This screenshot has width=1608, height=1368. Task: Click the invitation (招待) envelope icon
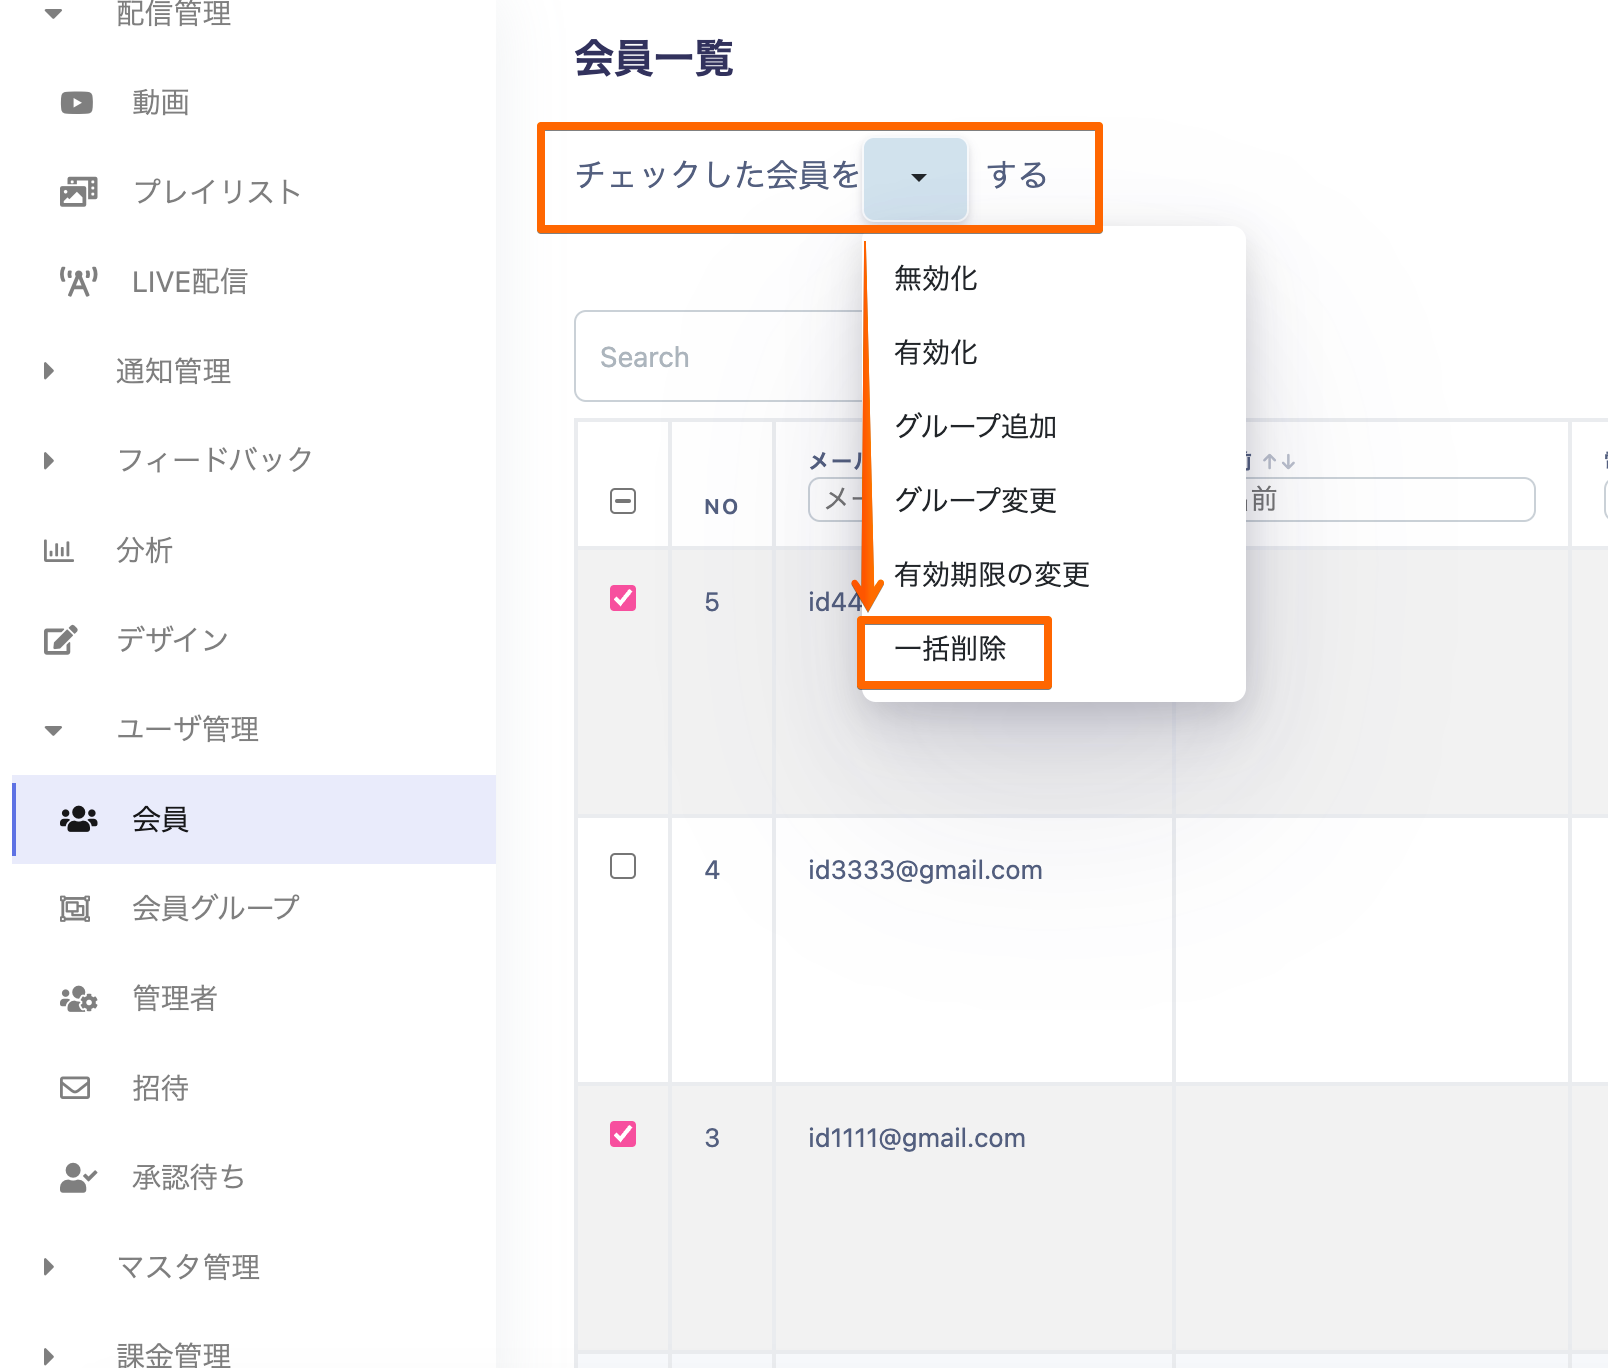tap(76, 1088)
